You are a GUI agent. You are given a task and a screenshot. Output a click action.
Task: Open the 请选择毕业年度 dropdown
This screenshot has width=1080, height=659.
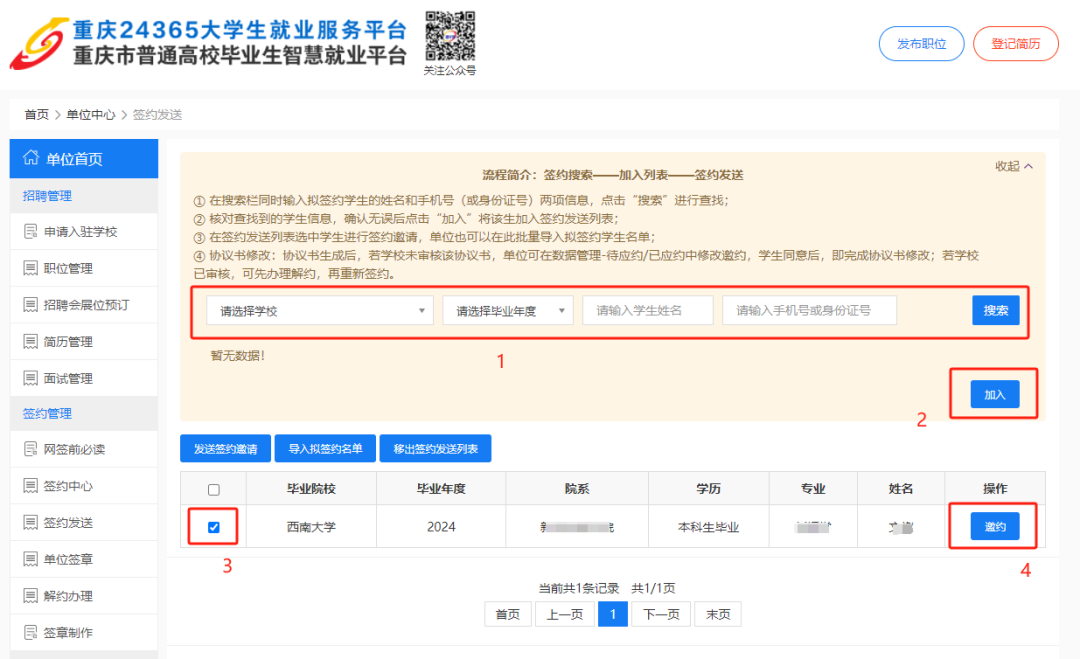pos(508,311)
